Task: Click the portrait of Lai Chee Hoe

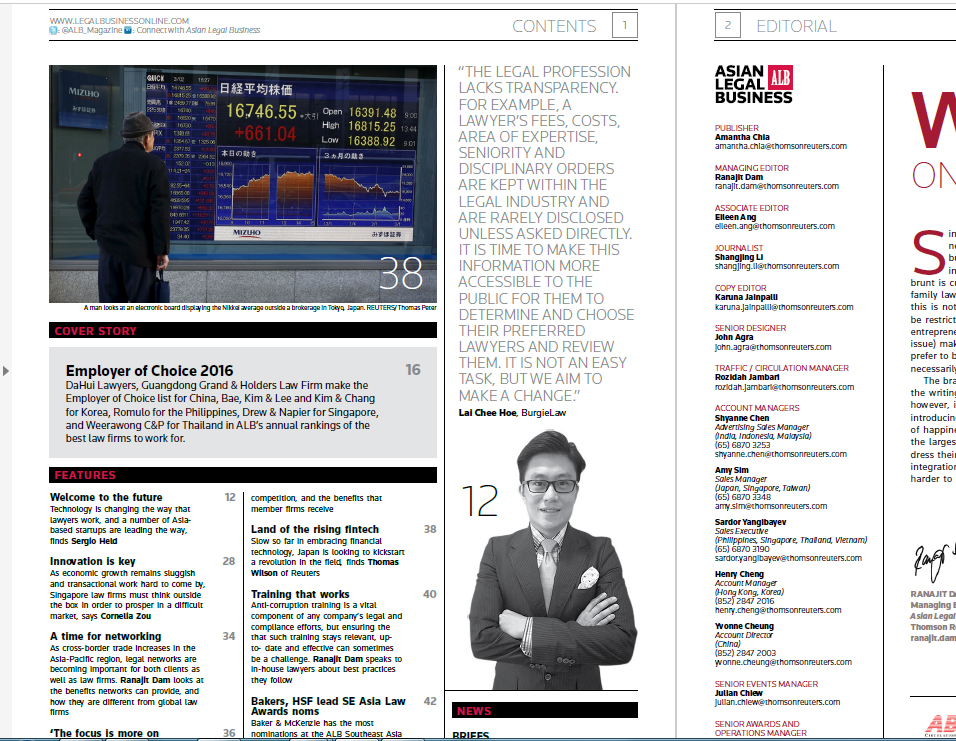Action: tap(551, 559)
